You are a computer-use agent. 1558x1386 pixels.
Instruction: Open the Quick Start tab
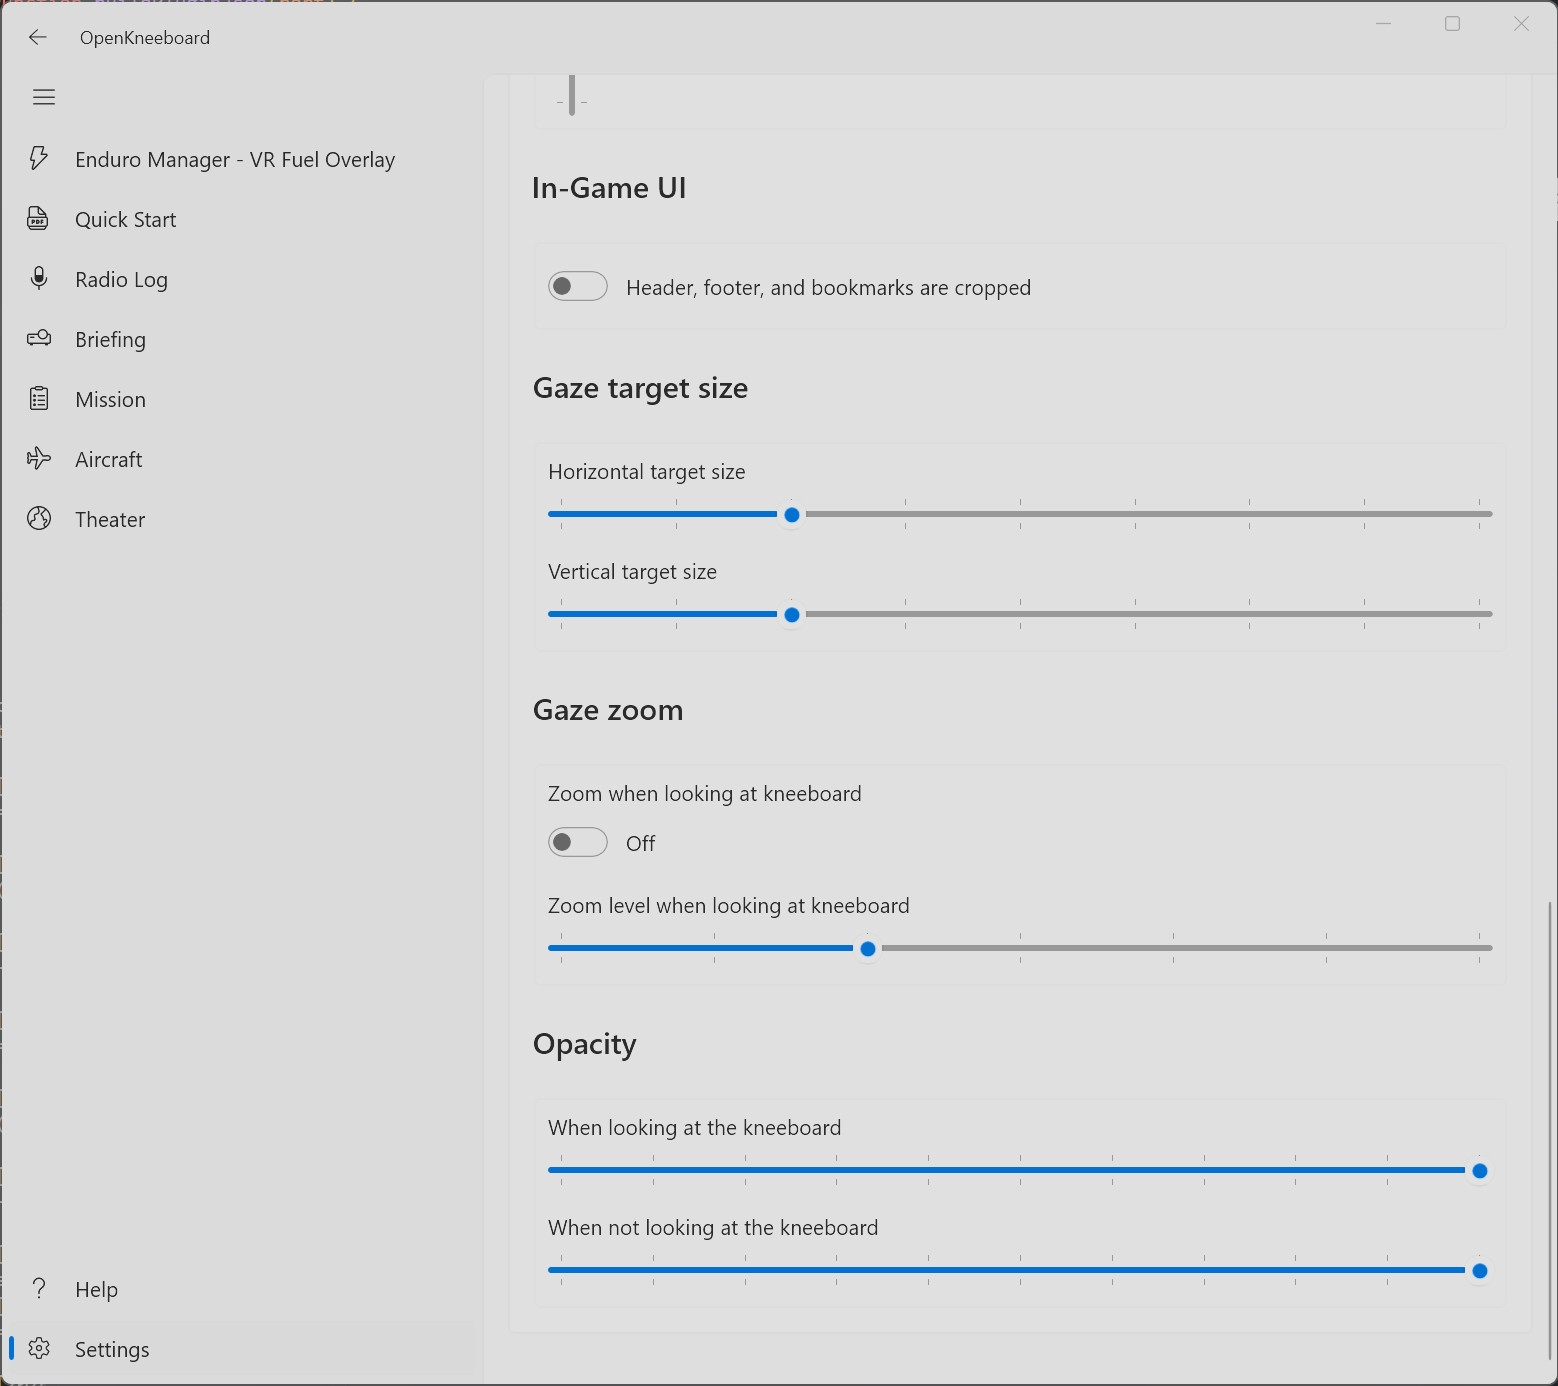click(x=242, y=219)
